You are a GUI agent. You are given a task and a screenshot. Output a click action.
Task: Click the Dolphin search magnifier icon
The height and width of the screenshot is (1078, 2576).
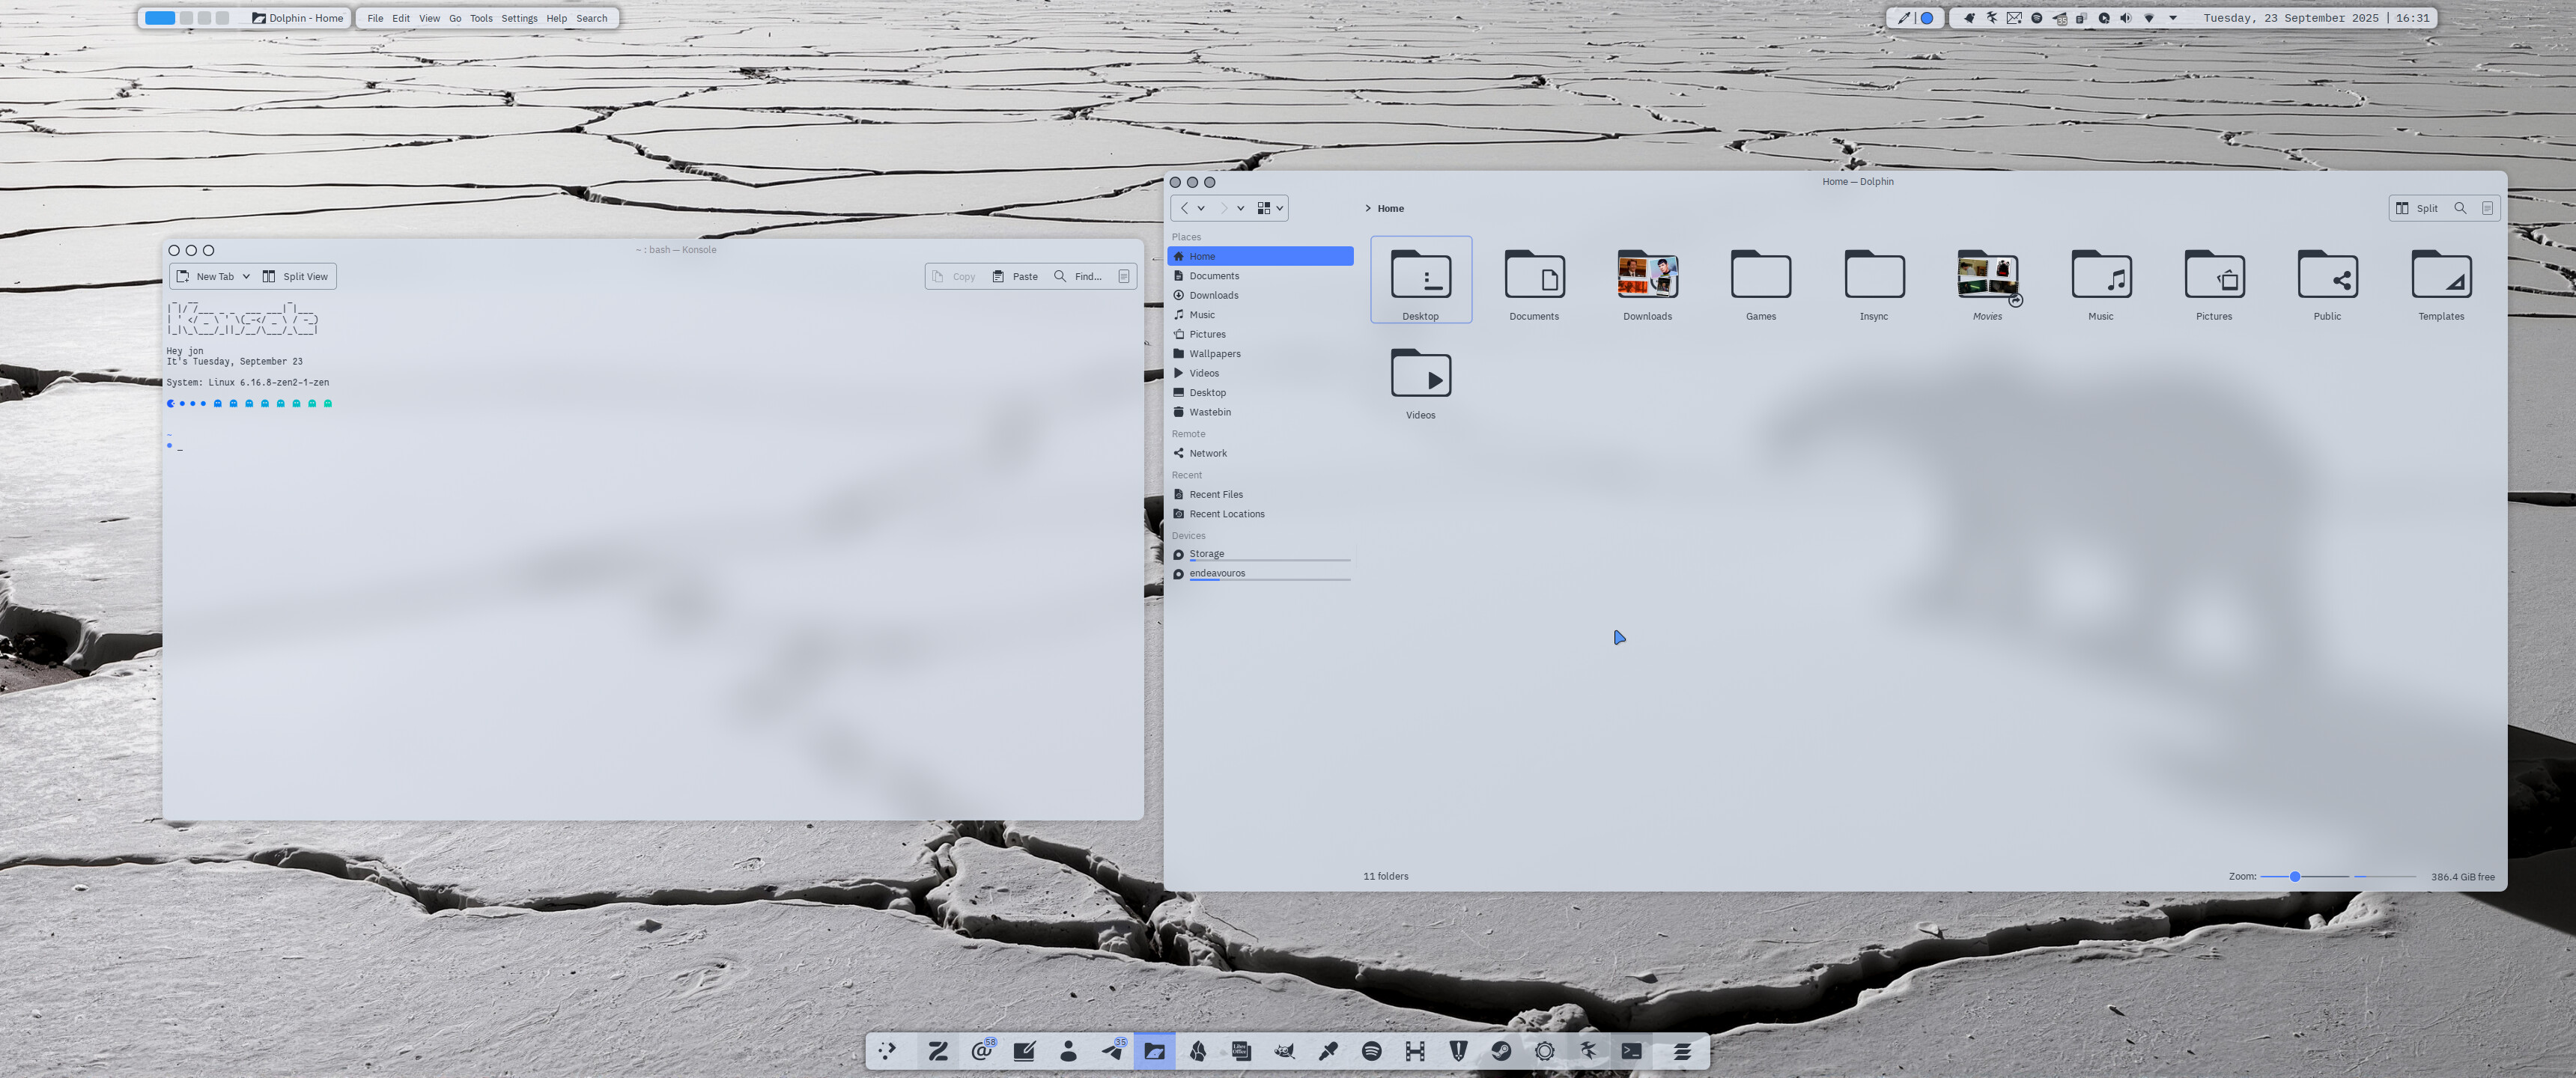2460,208
